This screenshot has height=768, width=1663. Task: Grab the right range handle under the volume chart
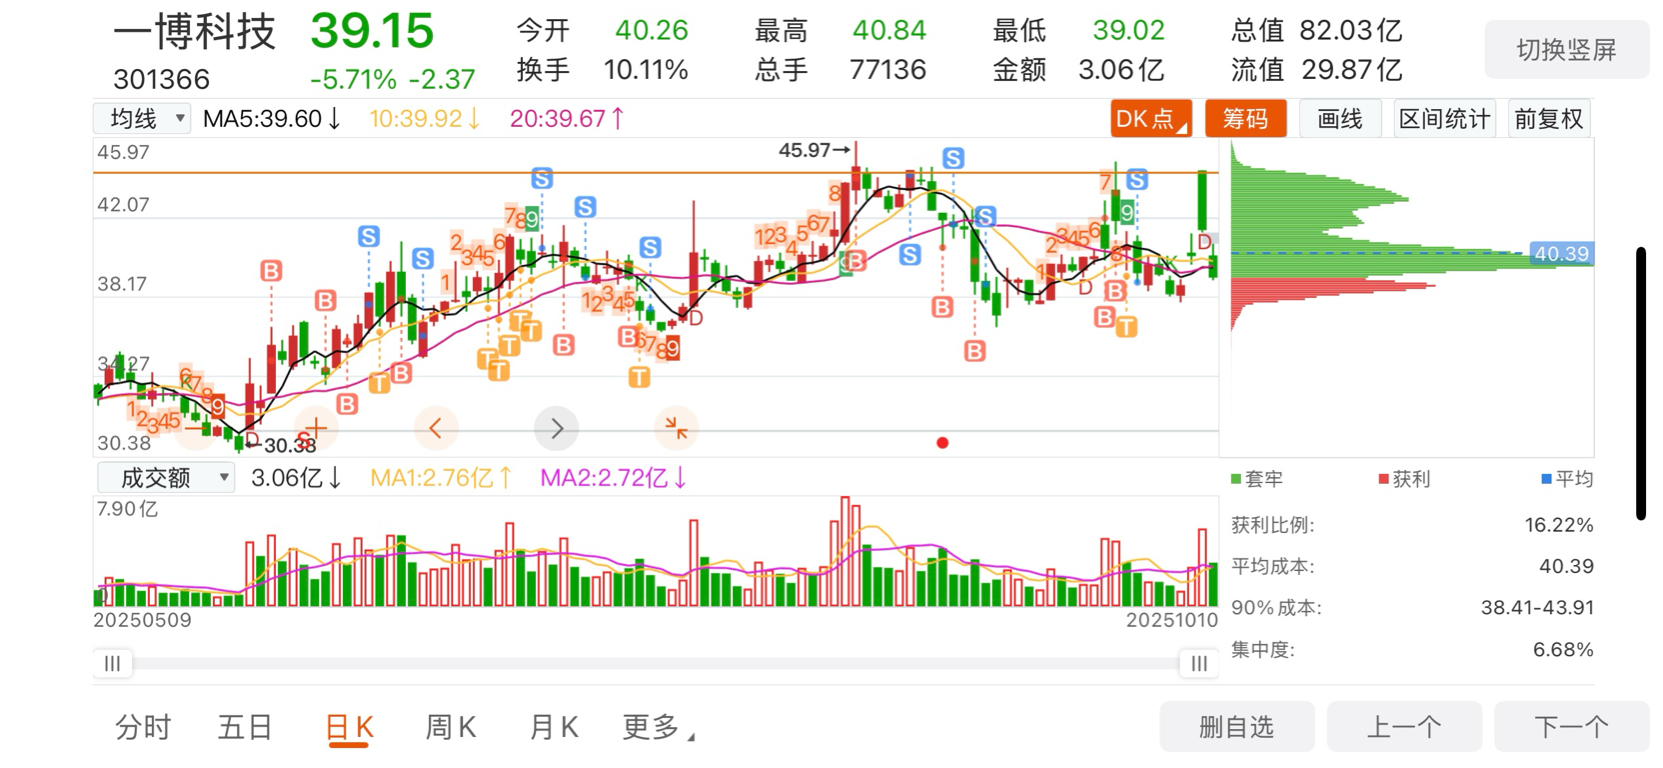coord(1199,663)
